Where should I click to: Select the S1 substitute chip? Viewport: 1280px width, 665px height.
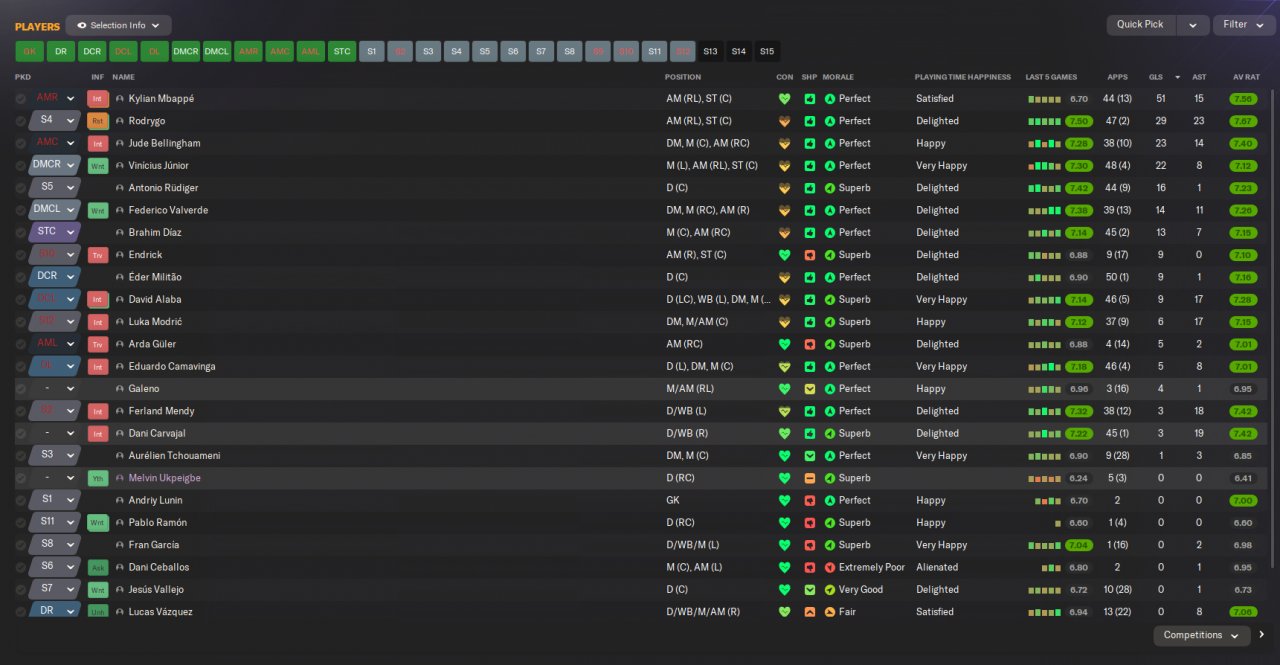coord(372,52)
